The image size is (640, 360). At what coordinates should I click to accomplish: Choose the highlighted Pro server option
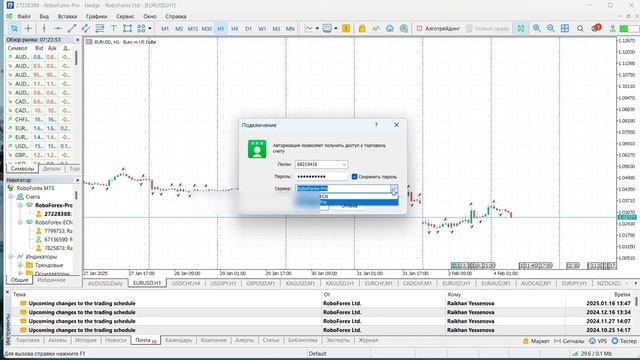(x=346, y=202)
